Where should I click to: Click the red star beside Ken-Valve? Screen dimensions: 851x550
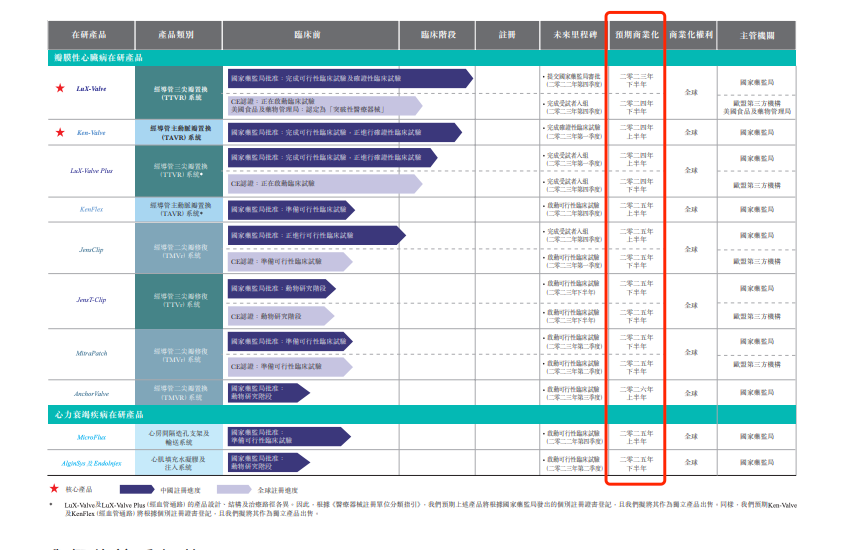[59, 132]
